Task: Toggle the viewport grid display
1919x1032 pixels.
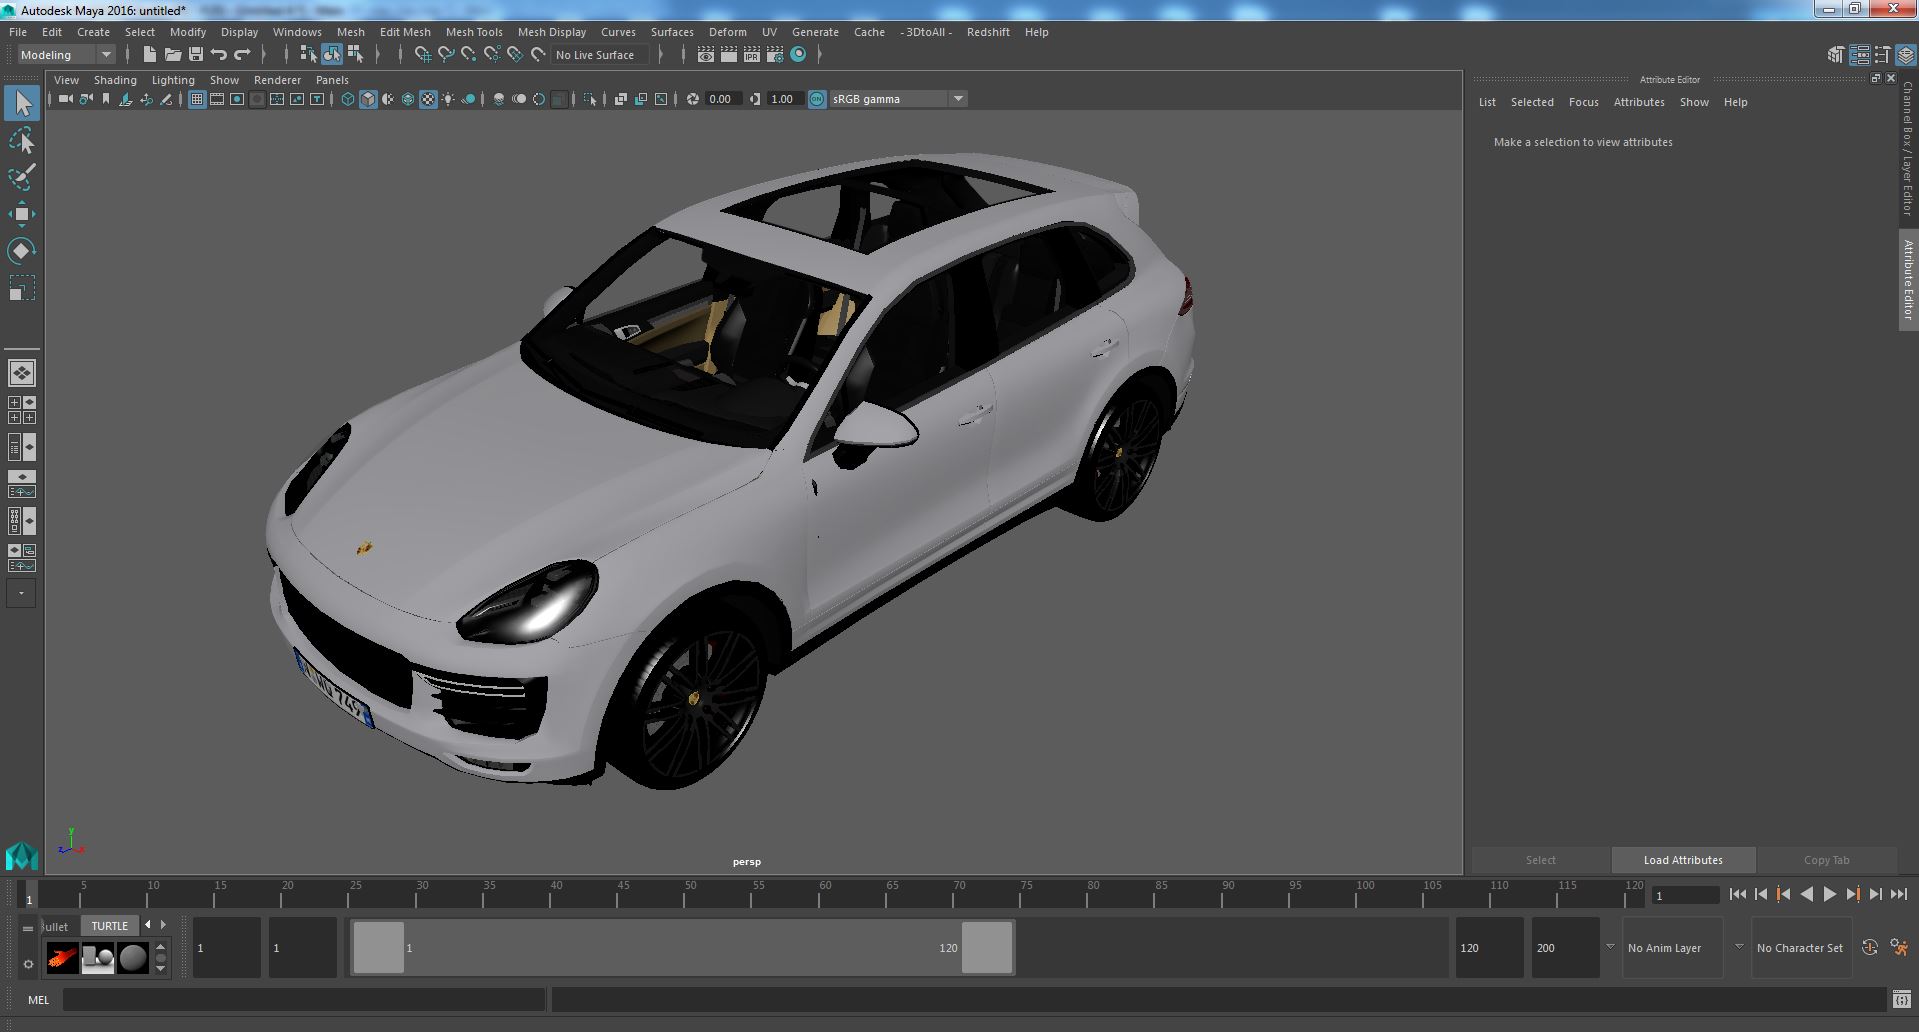Action: [x=197, y=99]
